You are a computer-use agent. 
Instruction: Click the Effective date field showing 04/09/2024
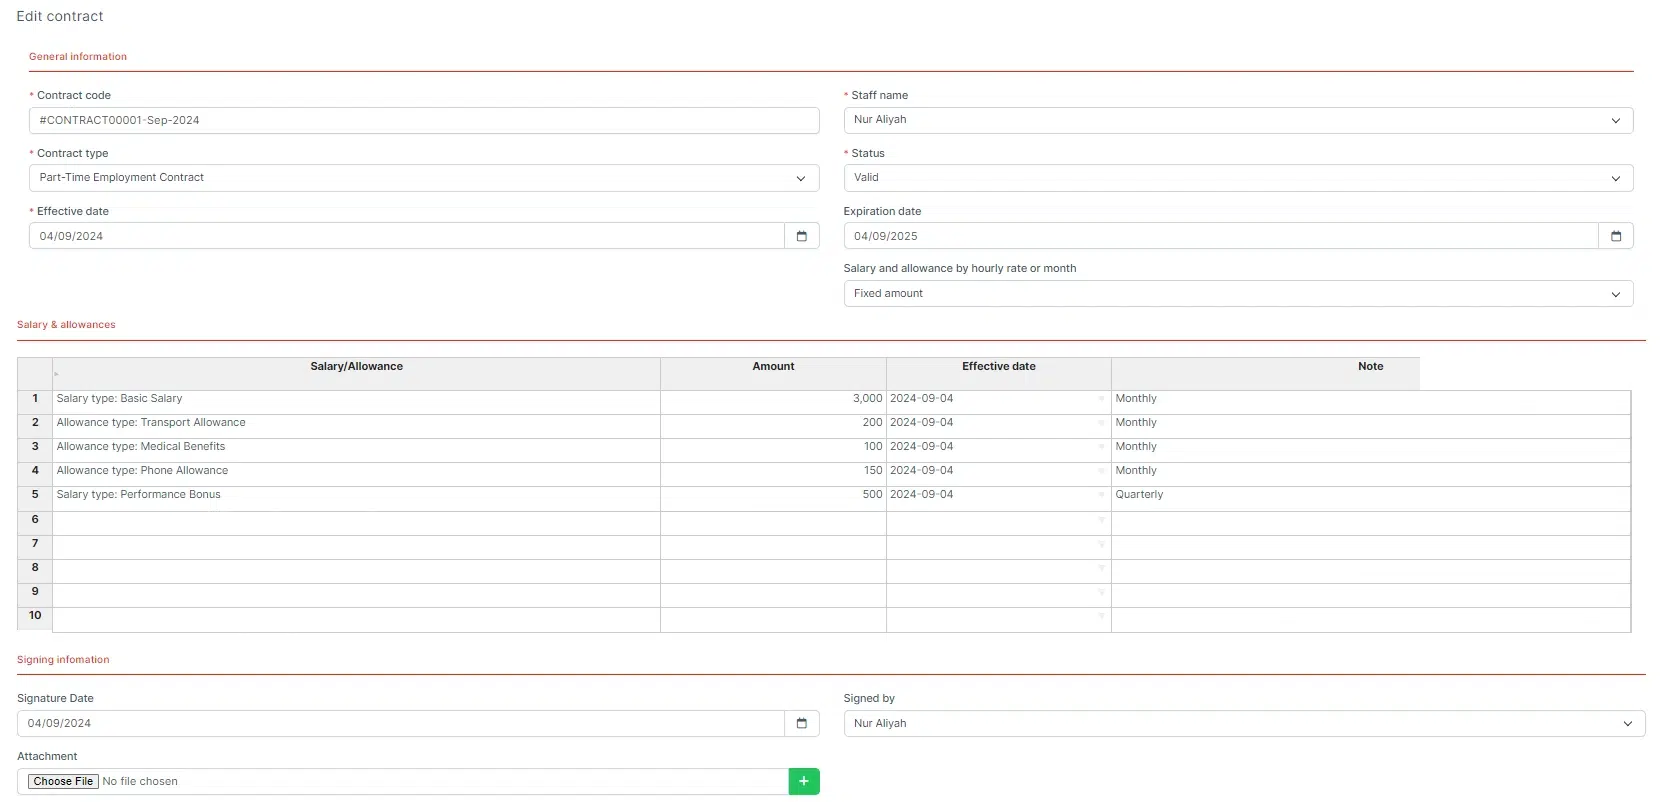(407, 236)
